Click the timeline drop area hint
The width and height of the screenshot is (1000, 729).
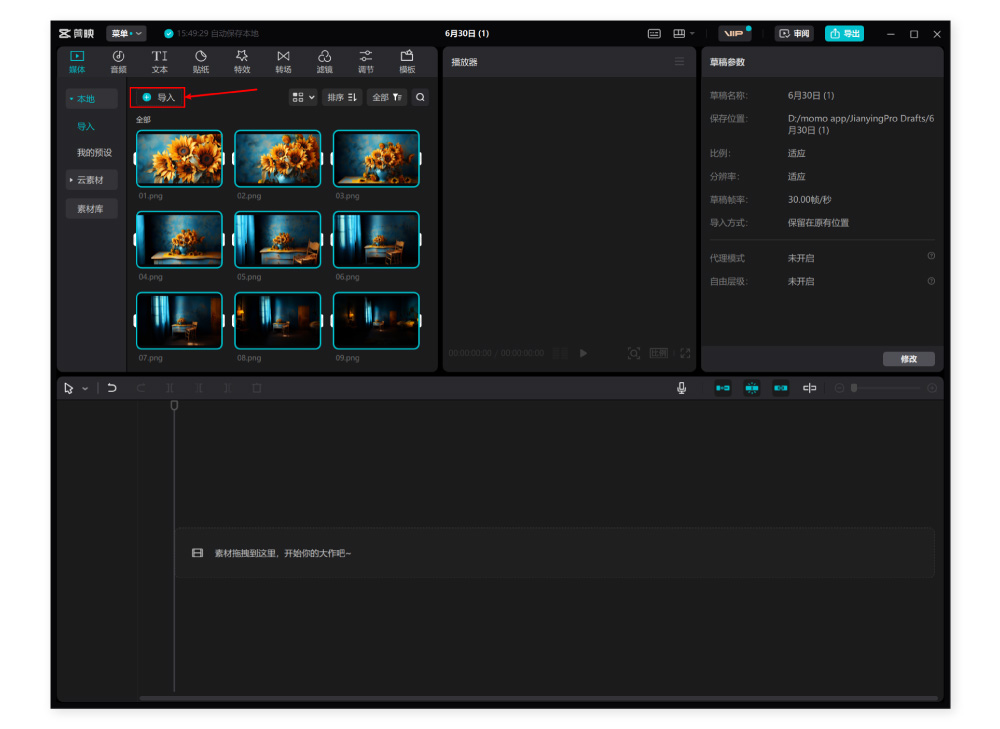[x=555, y=553]
